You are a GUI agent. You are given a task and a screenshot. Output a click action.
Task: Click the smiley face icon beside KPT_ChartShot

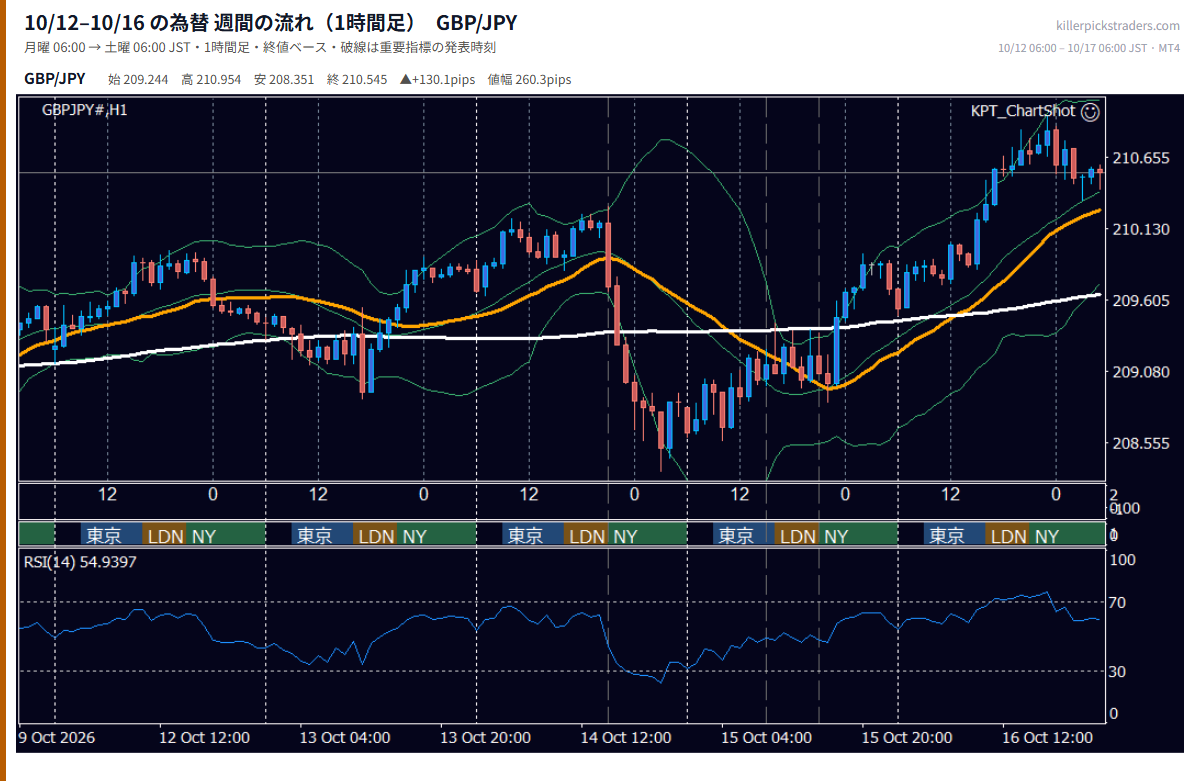pos(1090,112)
